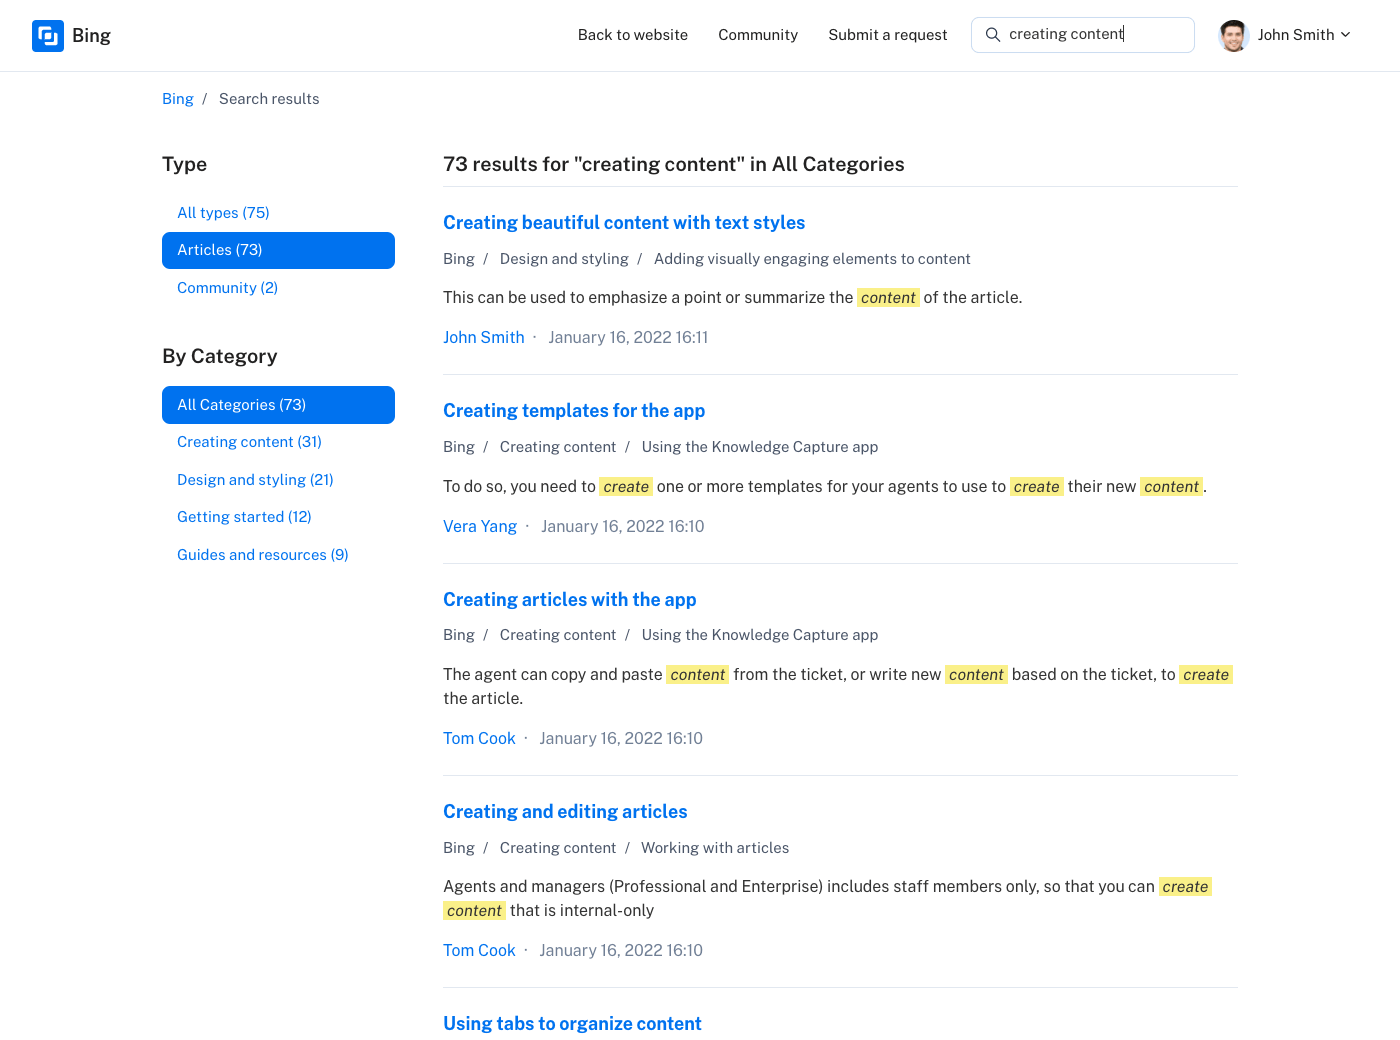Open Creating beautiful content with text styles
This screenshot has width=1400, height=1040.
[x=623, y=223]
